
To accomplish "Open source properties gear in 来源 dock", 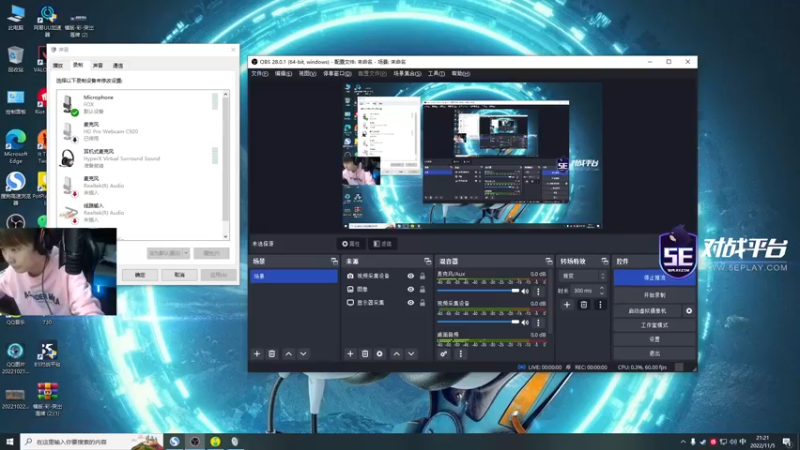I will [380, 354].
